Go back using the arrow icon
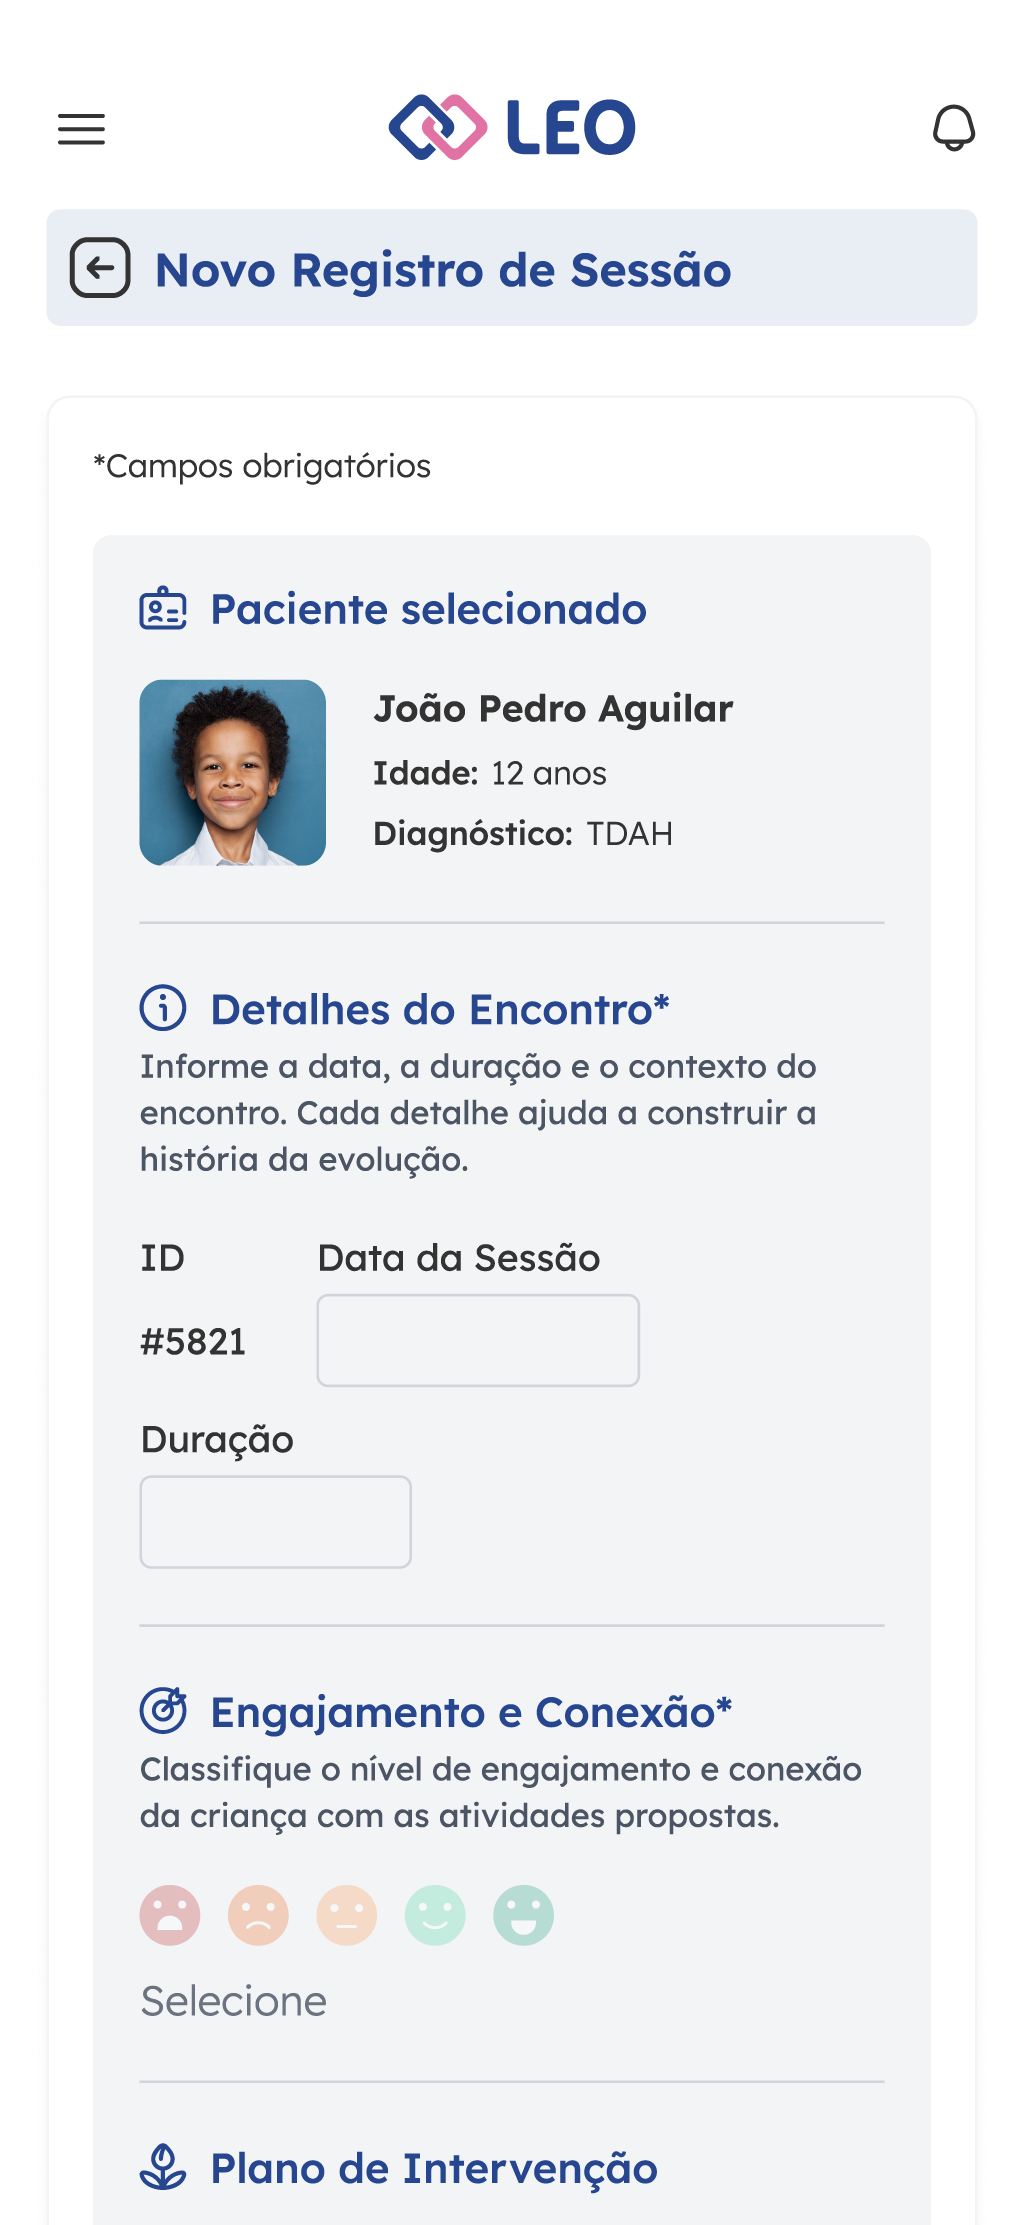The width and height of the screenshot is (1024, 2225). (x=100, y=268)
